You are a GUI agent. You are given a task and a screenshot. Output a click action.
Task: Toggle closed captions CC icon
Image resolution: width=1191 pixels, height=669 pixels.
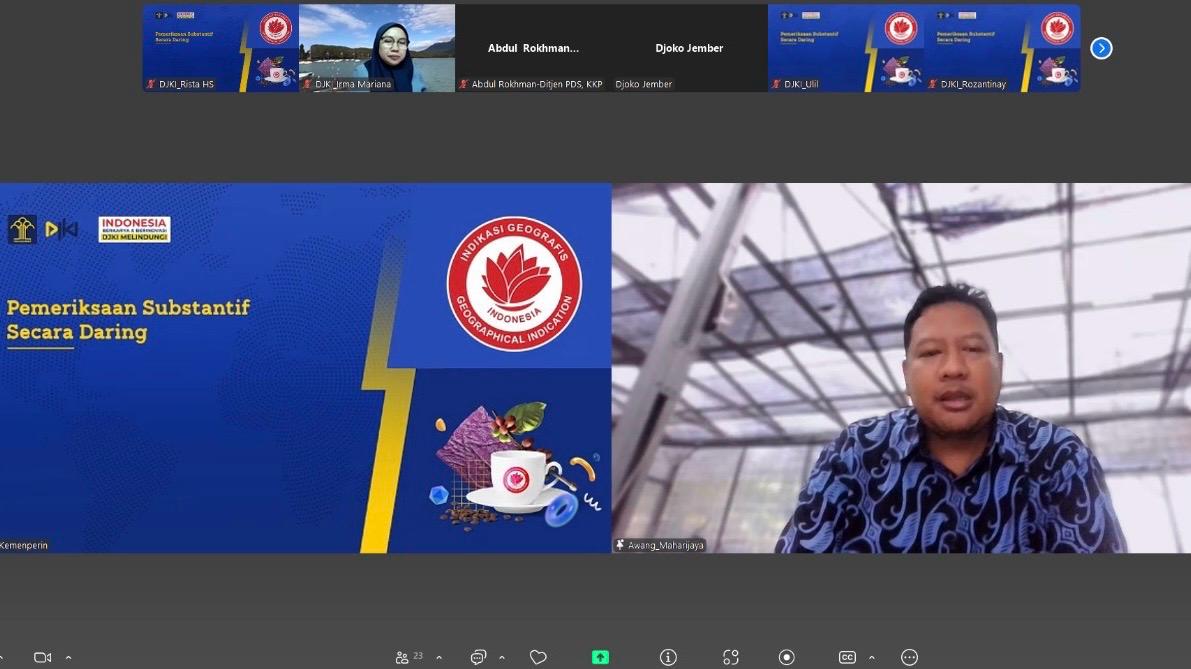847,657
